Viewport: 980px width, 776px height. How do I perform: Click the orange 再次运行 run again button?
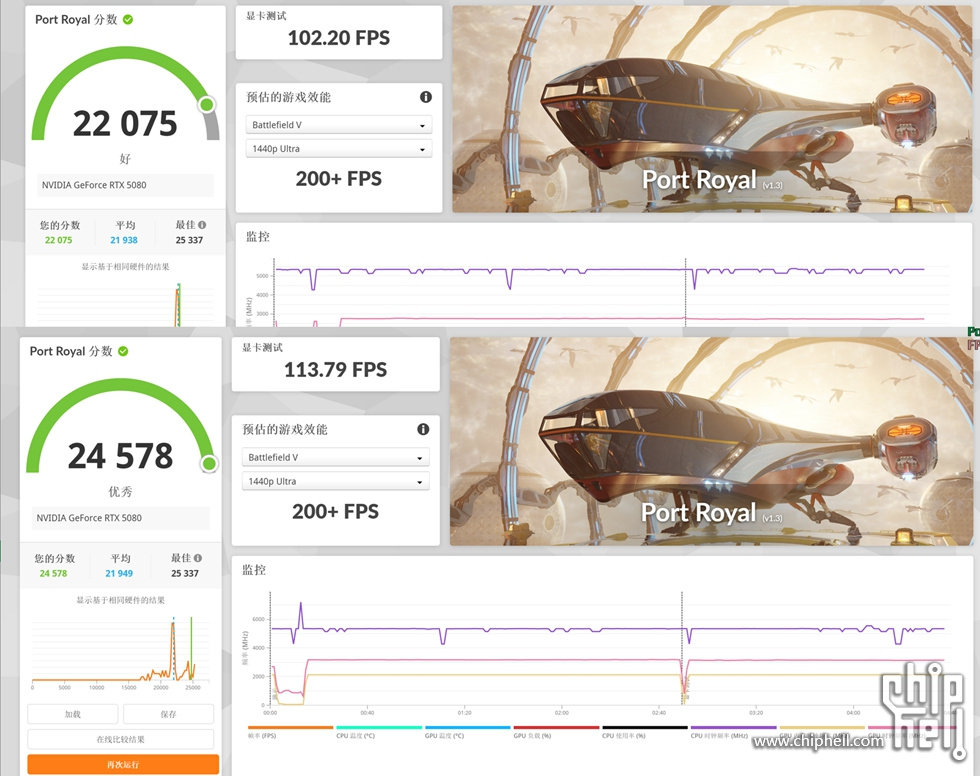(123, 765)
